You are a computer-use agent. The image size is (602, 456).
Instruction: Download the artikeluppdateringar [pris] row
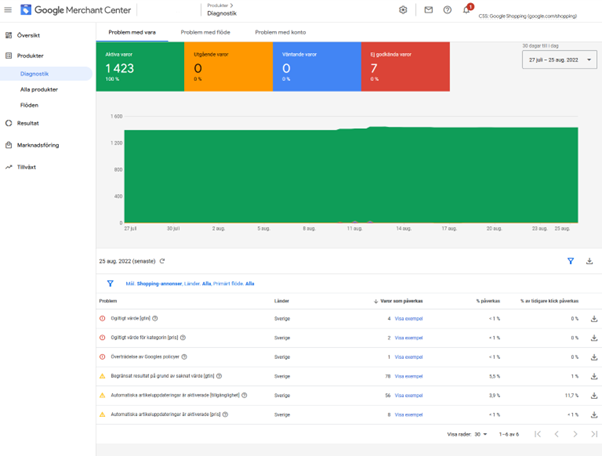pyautogui.click(x=594, y=415)
